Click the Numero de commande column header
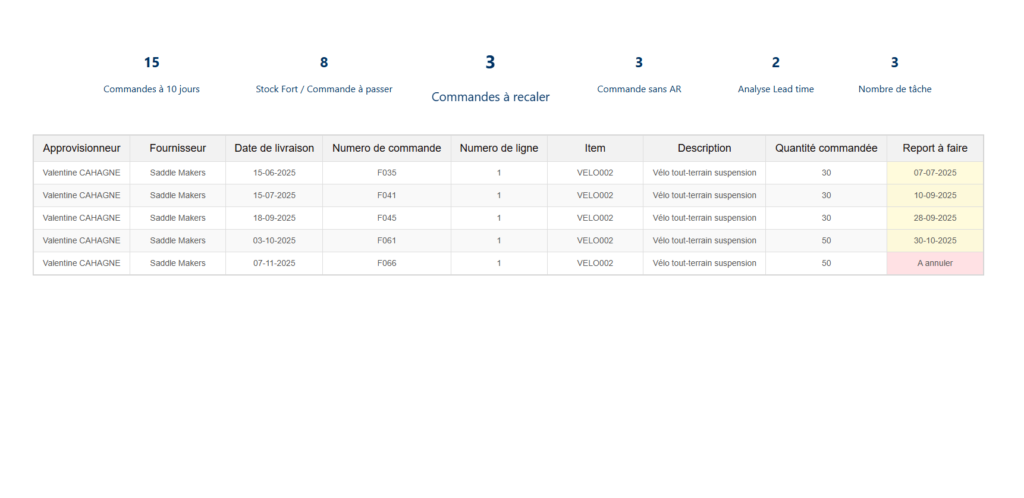Viewport: 1024px width, 498px height. (x=386, y=148)
